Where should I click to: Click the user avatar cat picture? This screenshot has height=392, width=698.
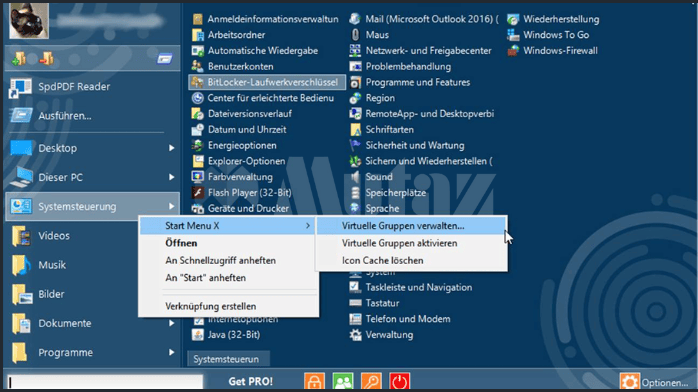(x=29, y=20)
